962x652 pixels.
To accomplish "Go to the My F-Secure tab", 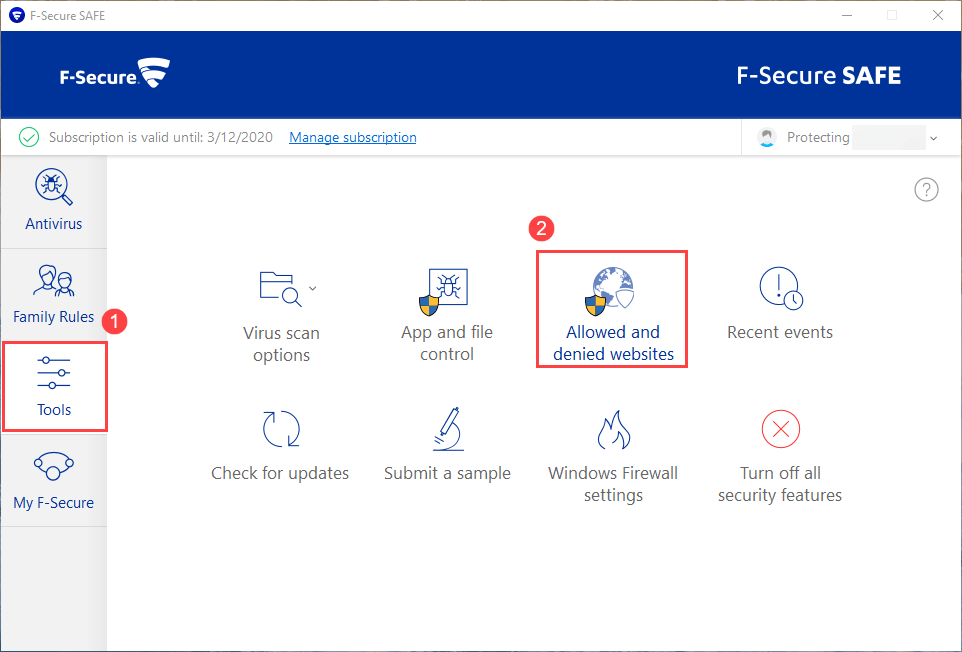I will coord(54,480).
